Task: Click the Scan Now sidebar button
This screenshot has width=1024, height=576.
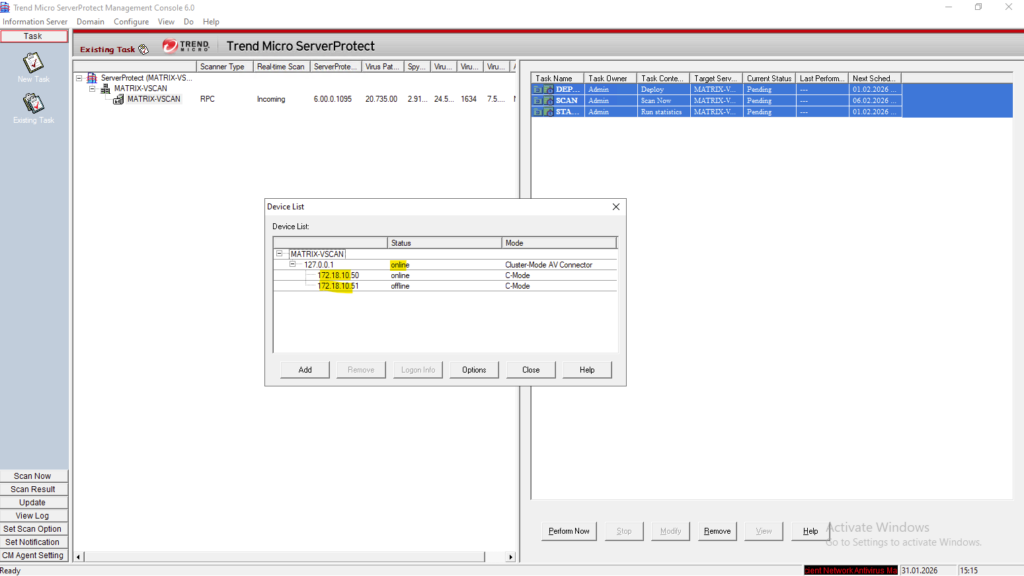Action: point(33,476)
